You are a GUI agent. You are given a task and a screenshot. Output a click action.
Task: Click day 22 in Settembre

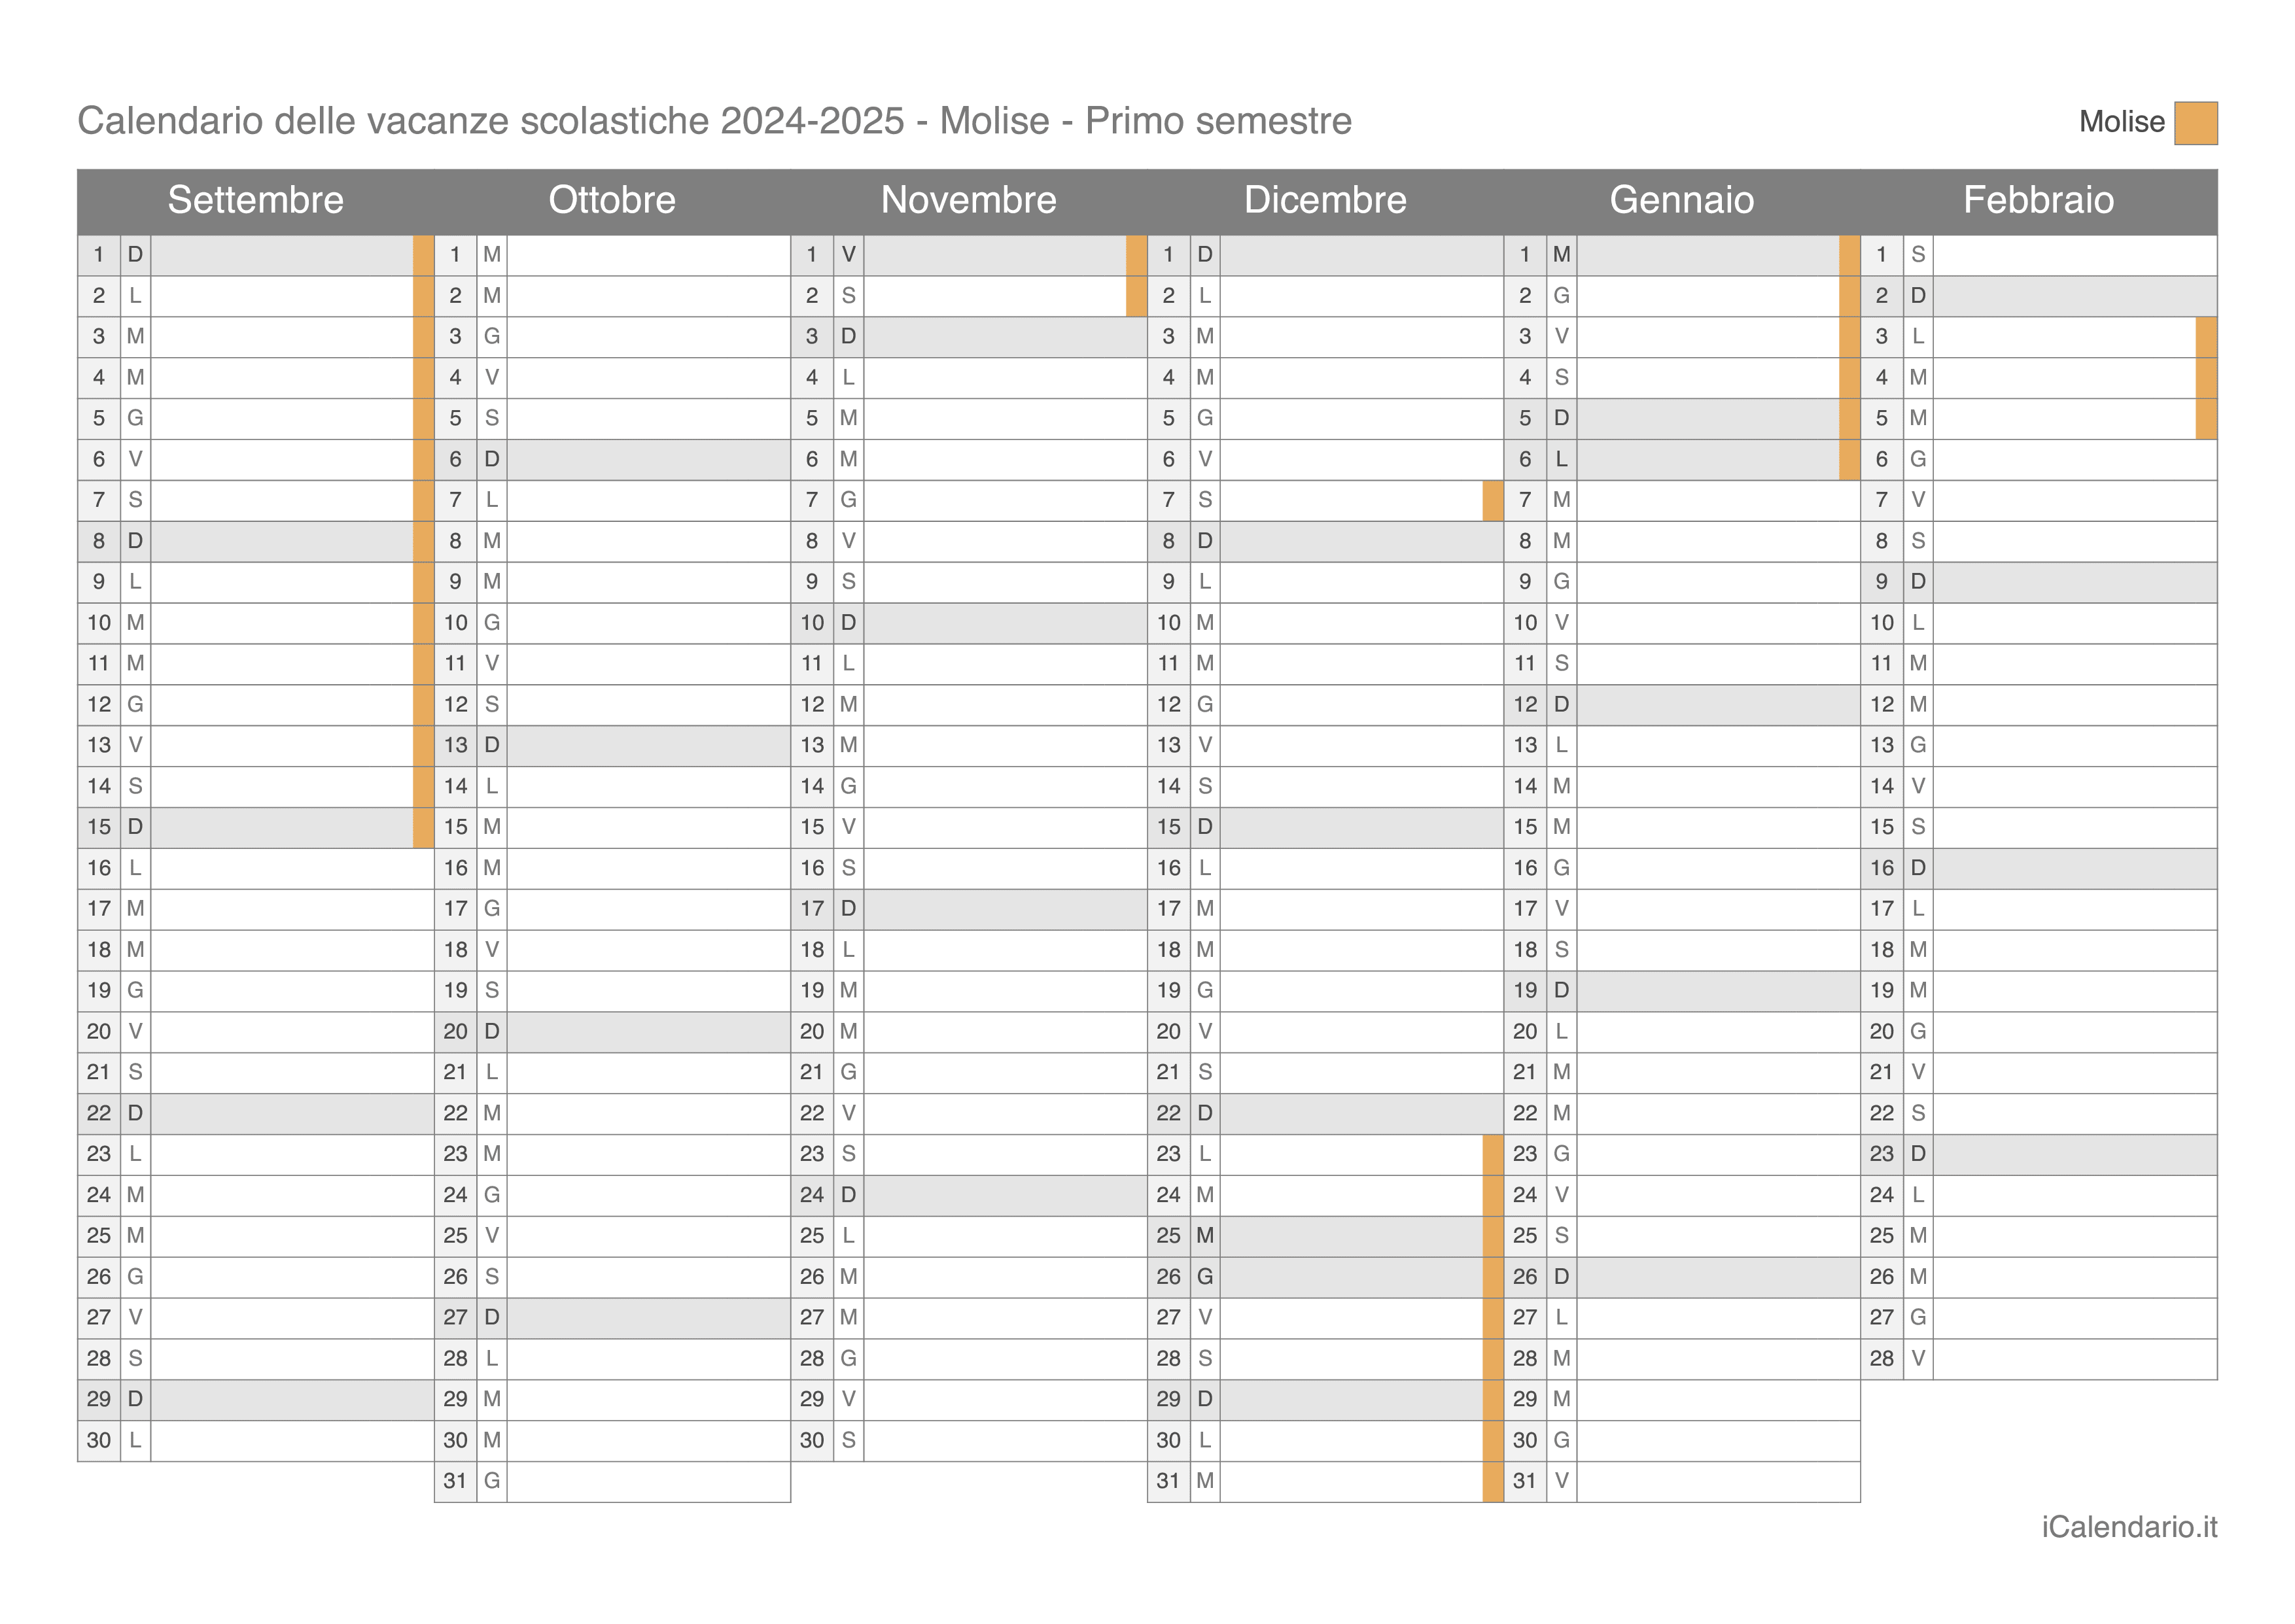99,1113
